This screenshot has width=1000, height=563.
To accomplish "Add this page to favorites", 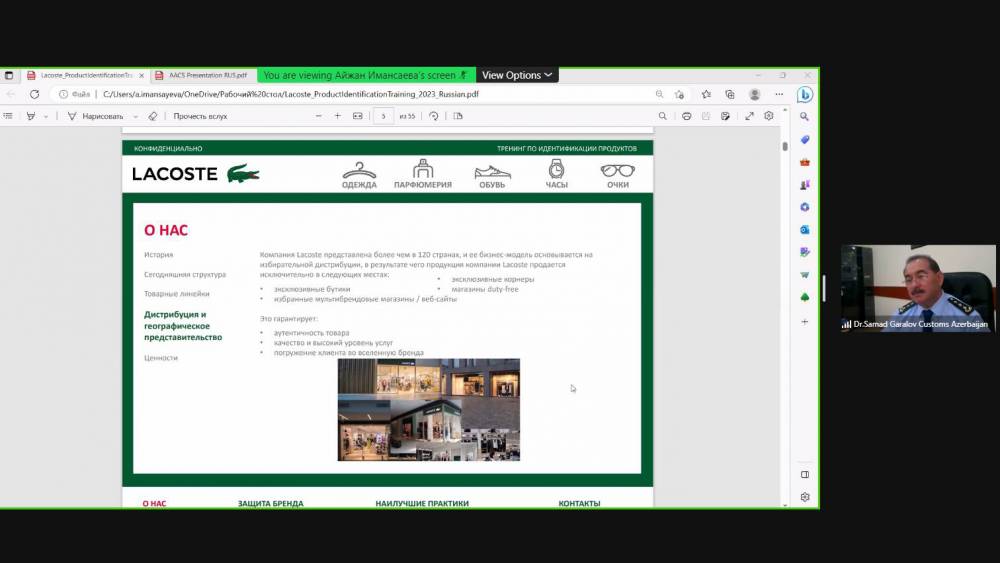I will tap(680, 94).
